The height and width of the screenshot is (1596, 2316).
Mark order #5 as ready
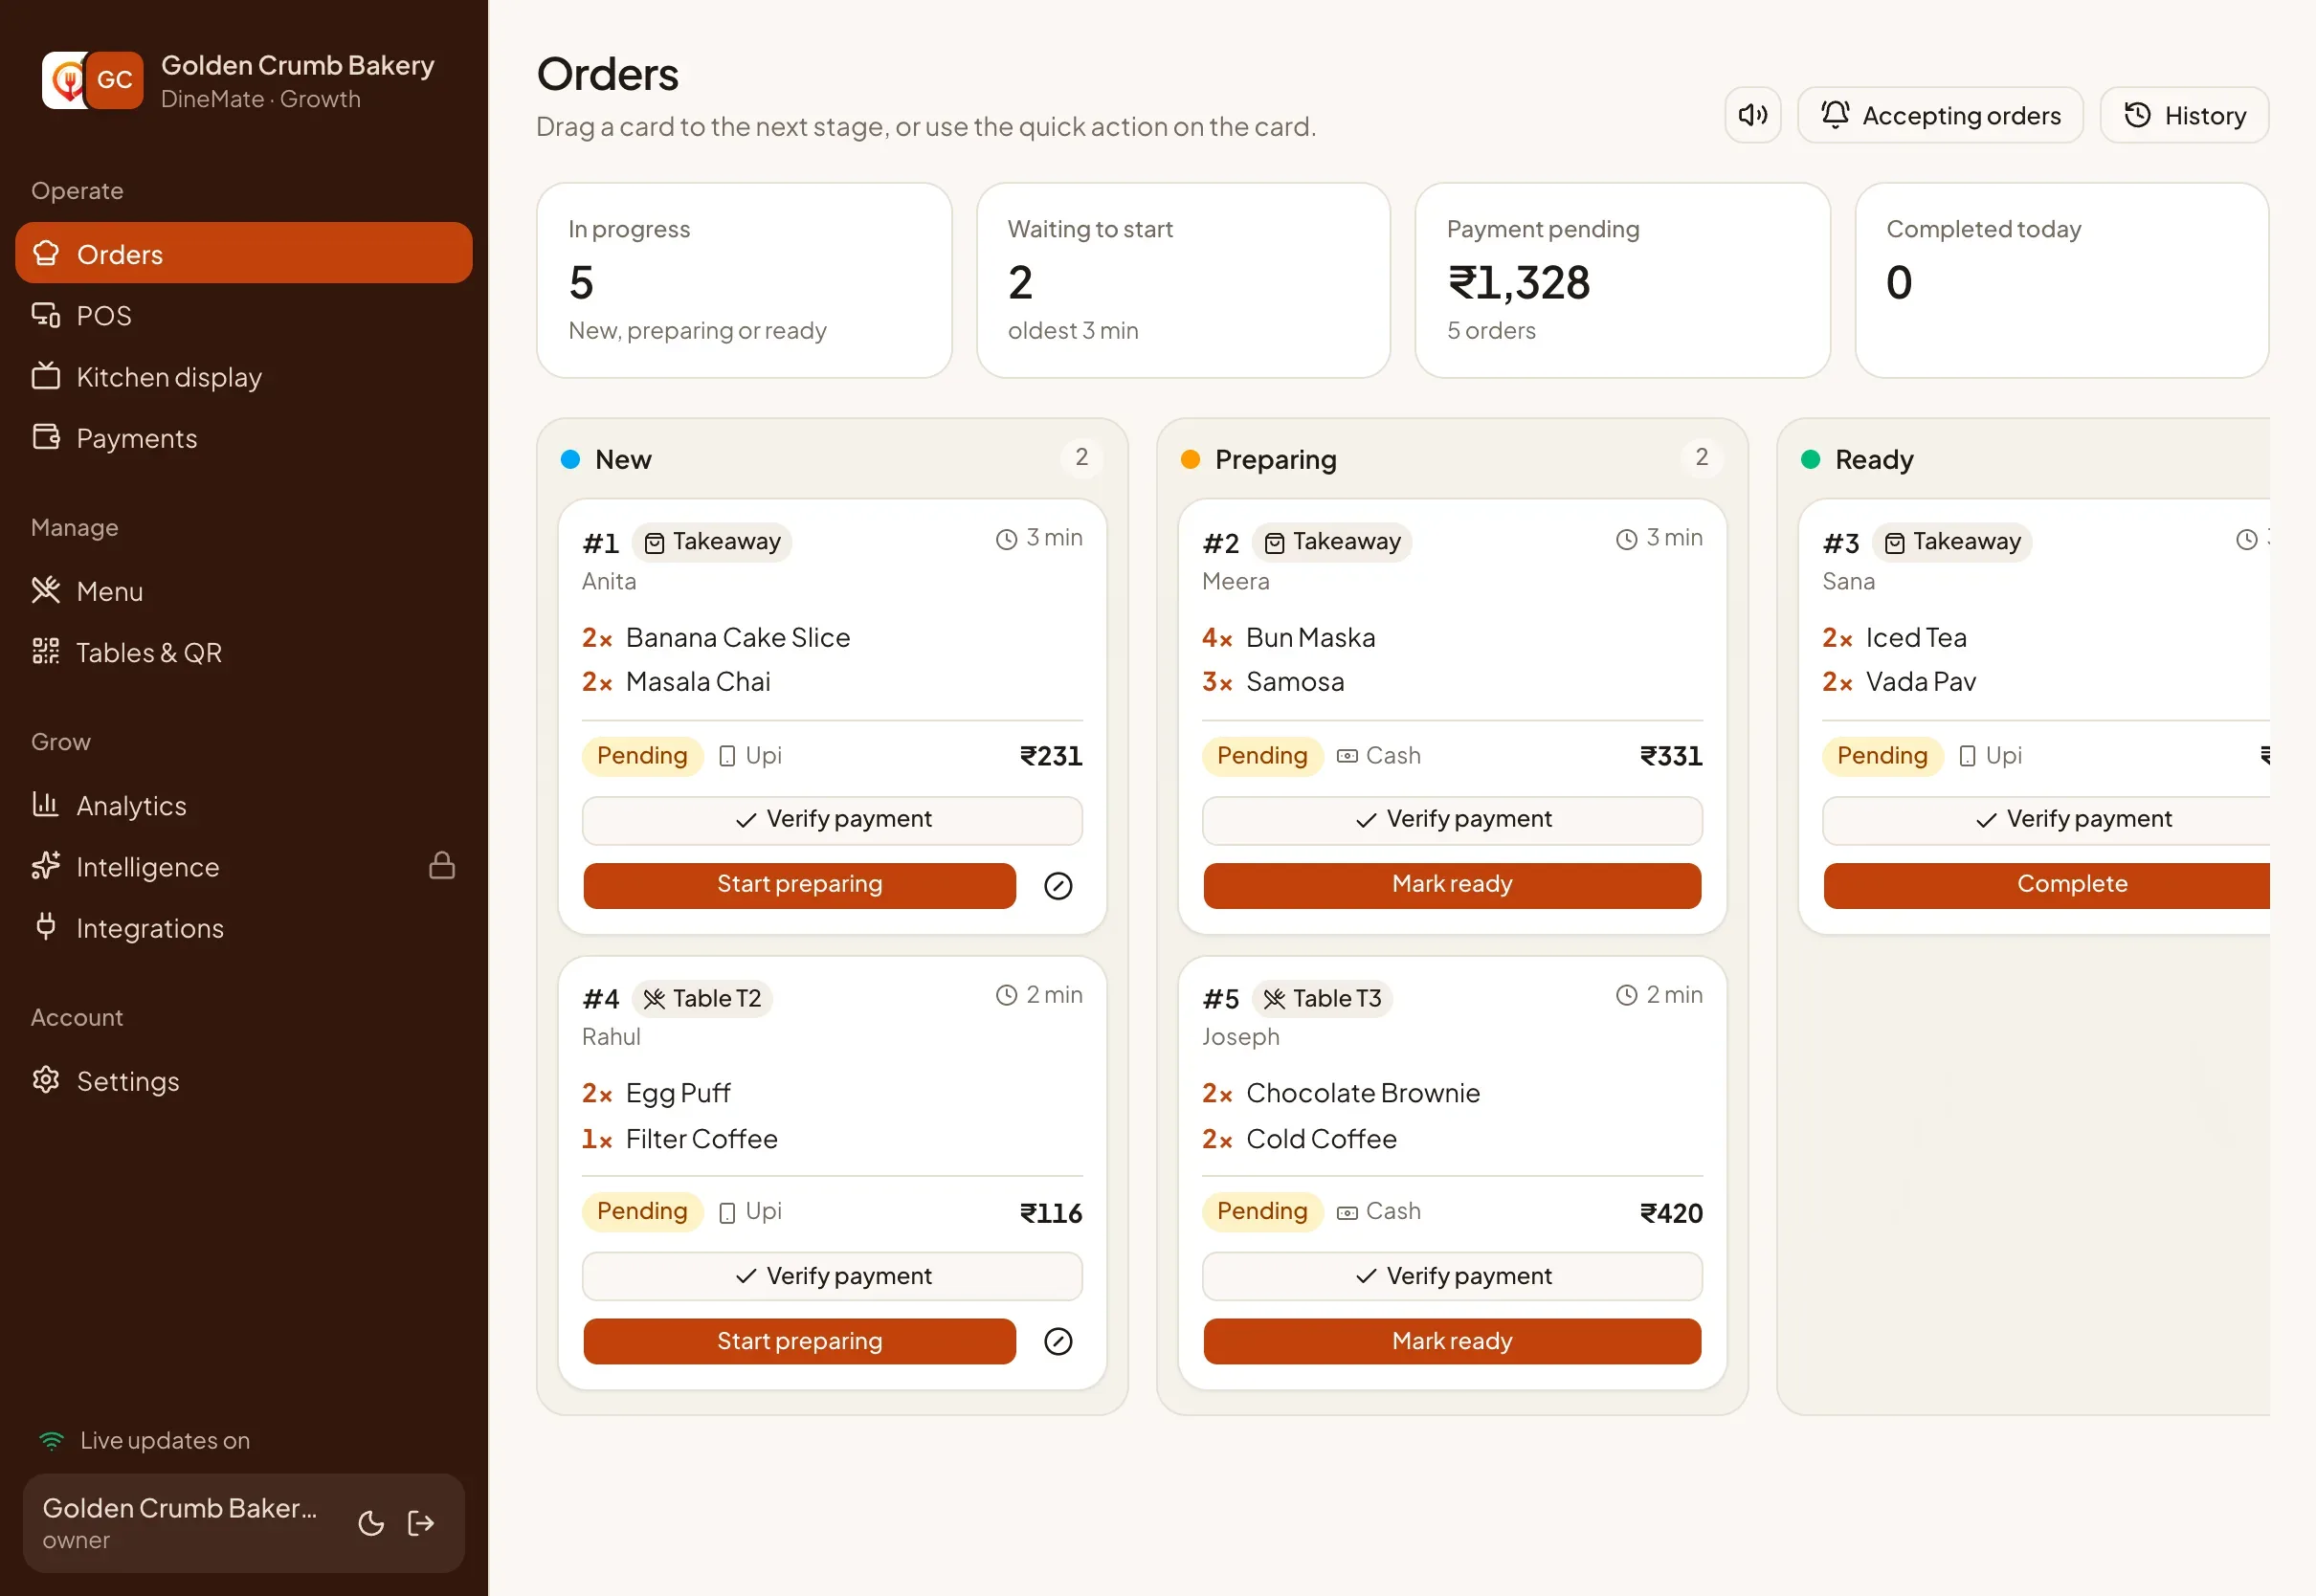click(1452, 1342)
